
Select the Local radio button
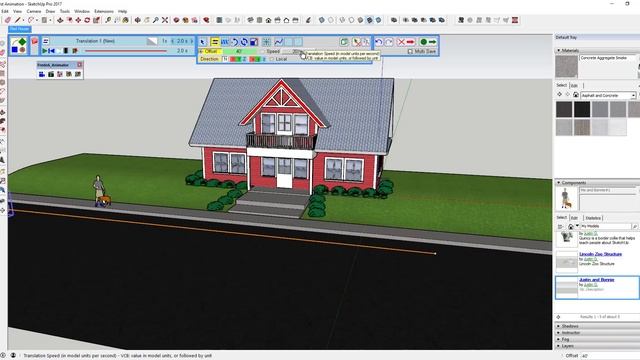click(x=272, y=59)
